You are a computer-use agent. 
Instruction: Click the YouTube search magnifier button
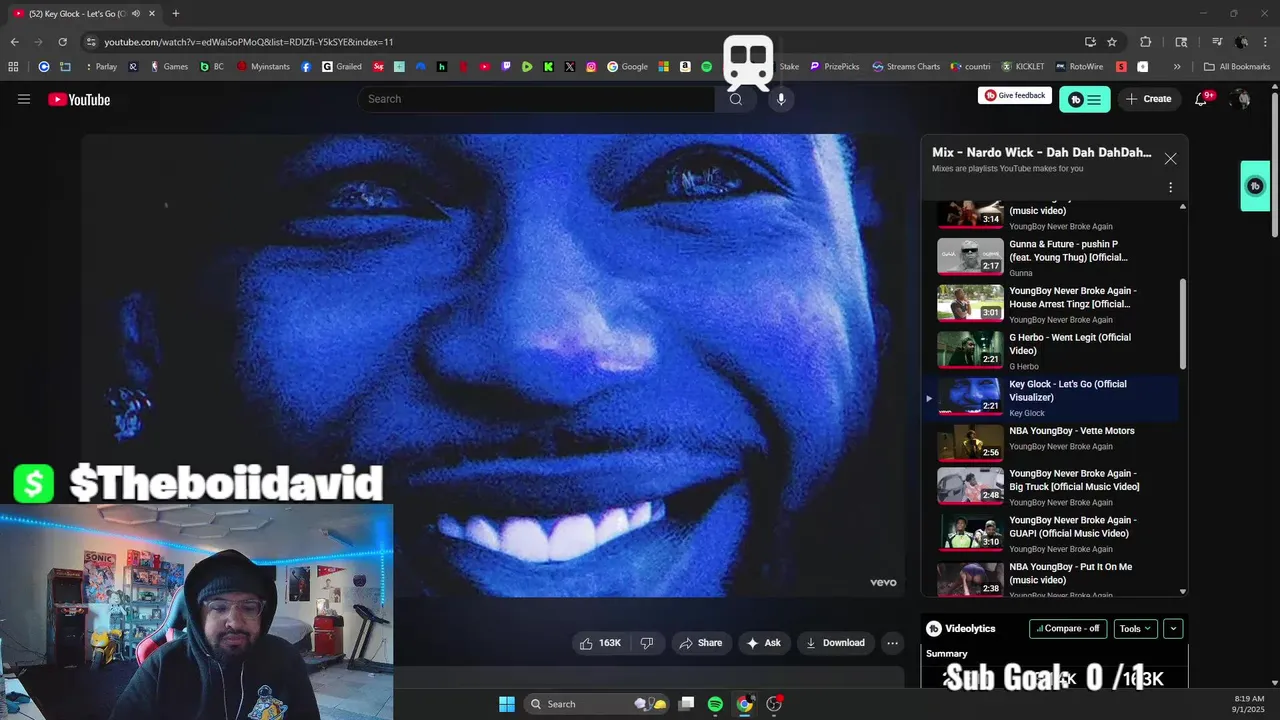(736, 99)
